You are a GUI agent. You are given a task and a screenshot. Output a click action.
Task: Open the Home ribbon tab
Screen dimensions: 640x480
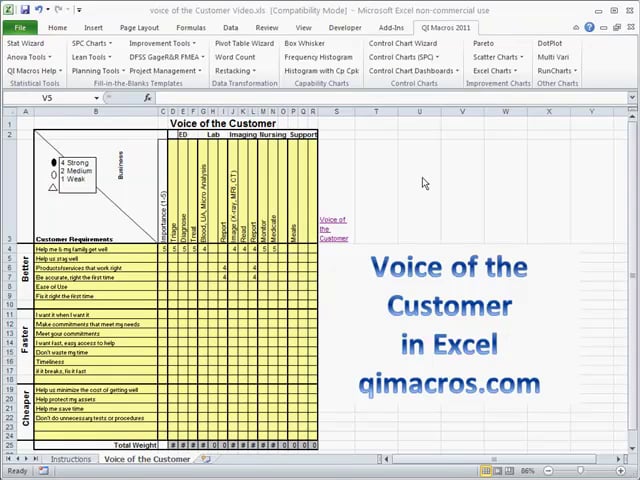point(58,28)
